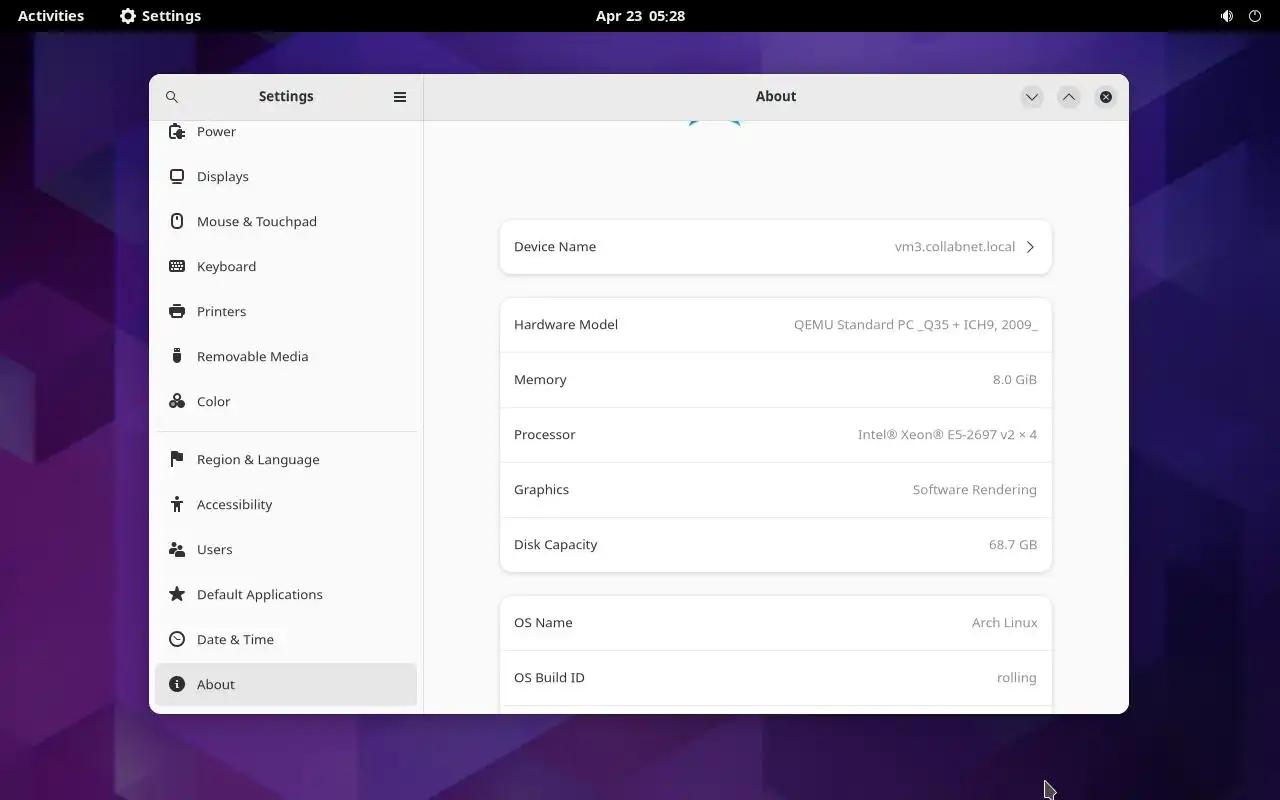
Task: Click the Power battery icon
Action: [x=177, y=132]
